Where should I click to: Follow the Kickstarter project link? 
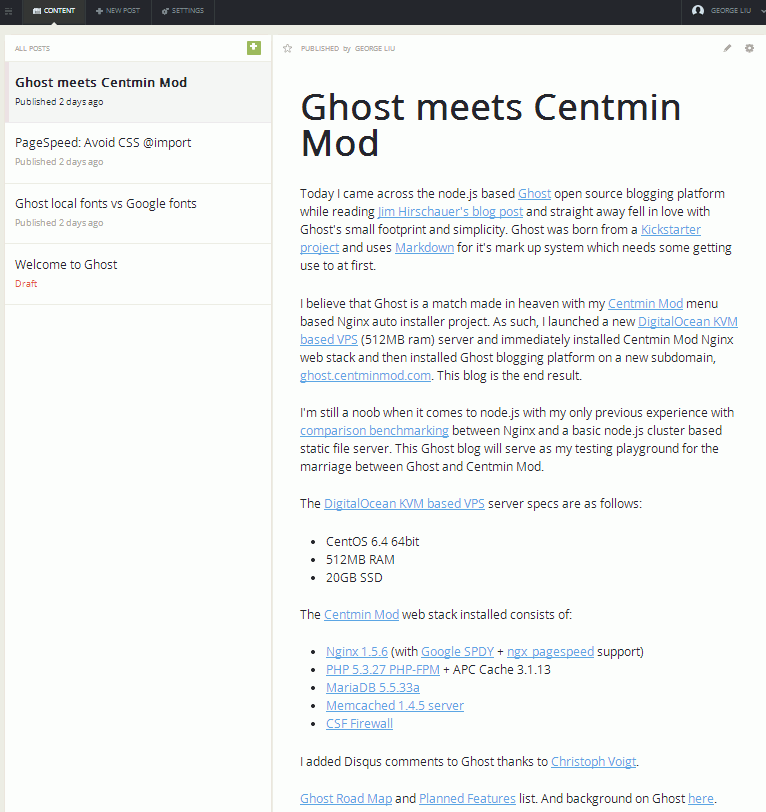click(x=671, y=229)
